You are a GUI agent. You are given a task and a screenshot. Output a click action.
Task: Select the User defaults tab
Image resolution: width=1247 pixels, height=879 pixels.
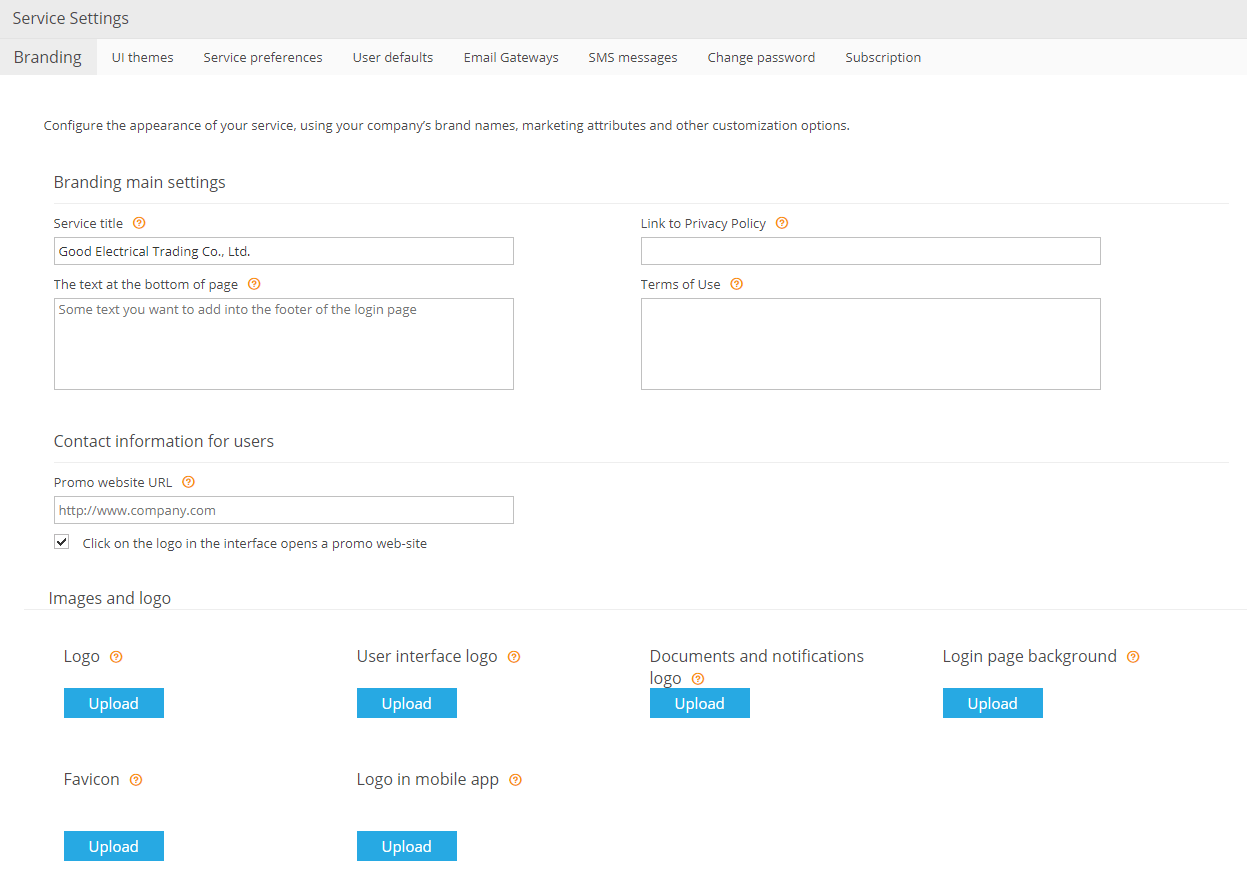tap(393, 57)
